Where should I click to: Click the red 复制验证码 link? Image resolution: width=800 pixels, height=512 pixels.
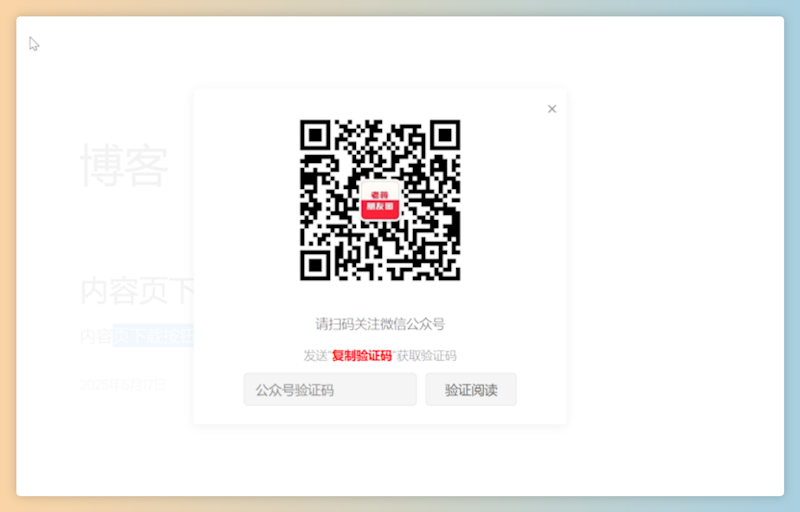click(362, 355)
